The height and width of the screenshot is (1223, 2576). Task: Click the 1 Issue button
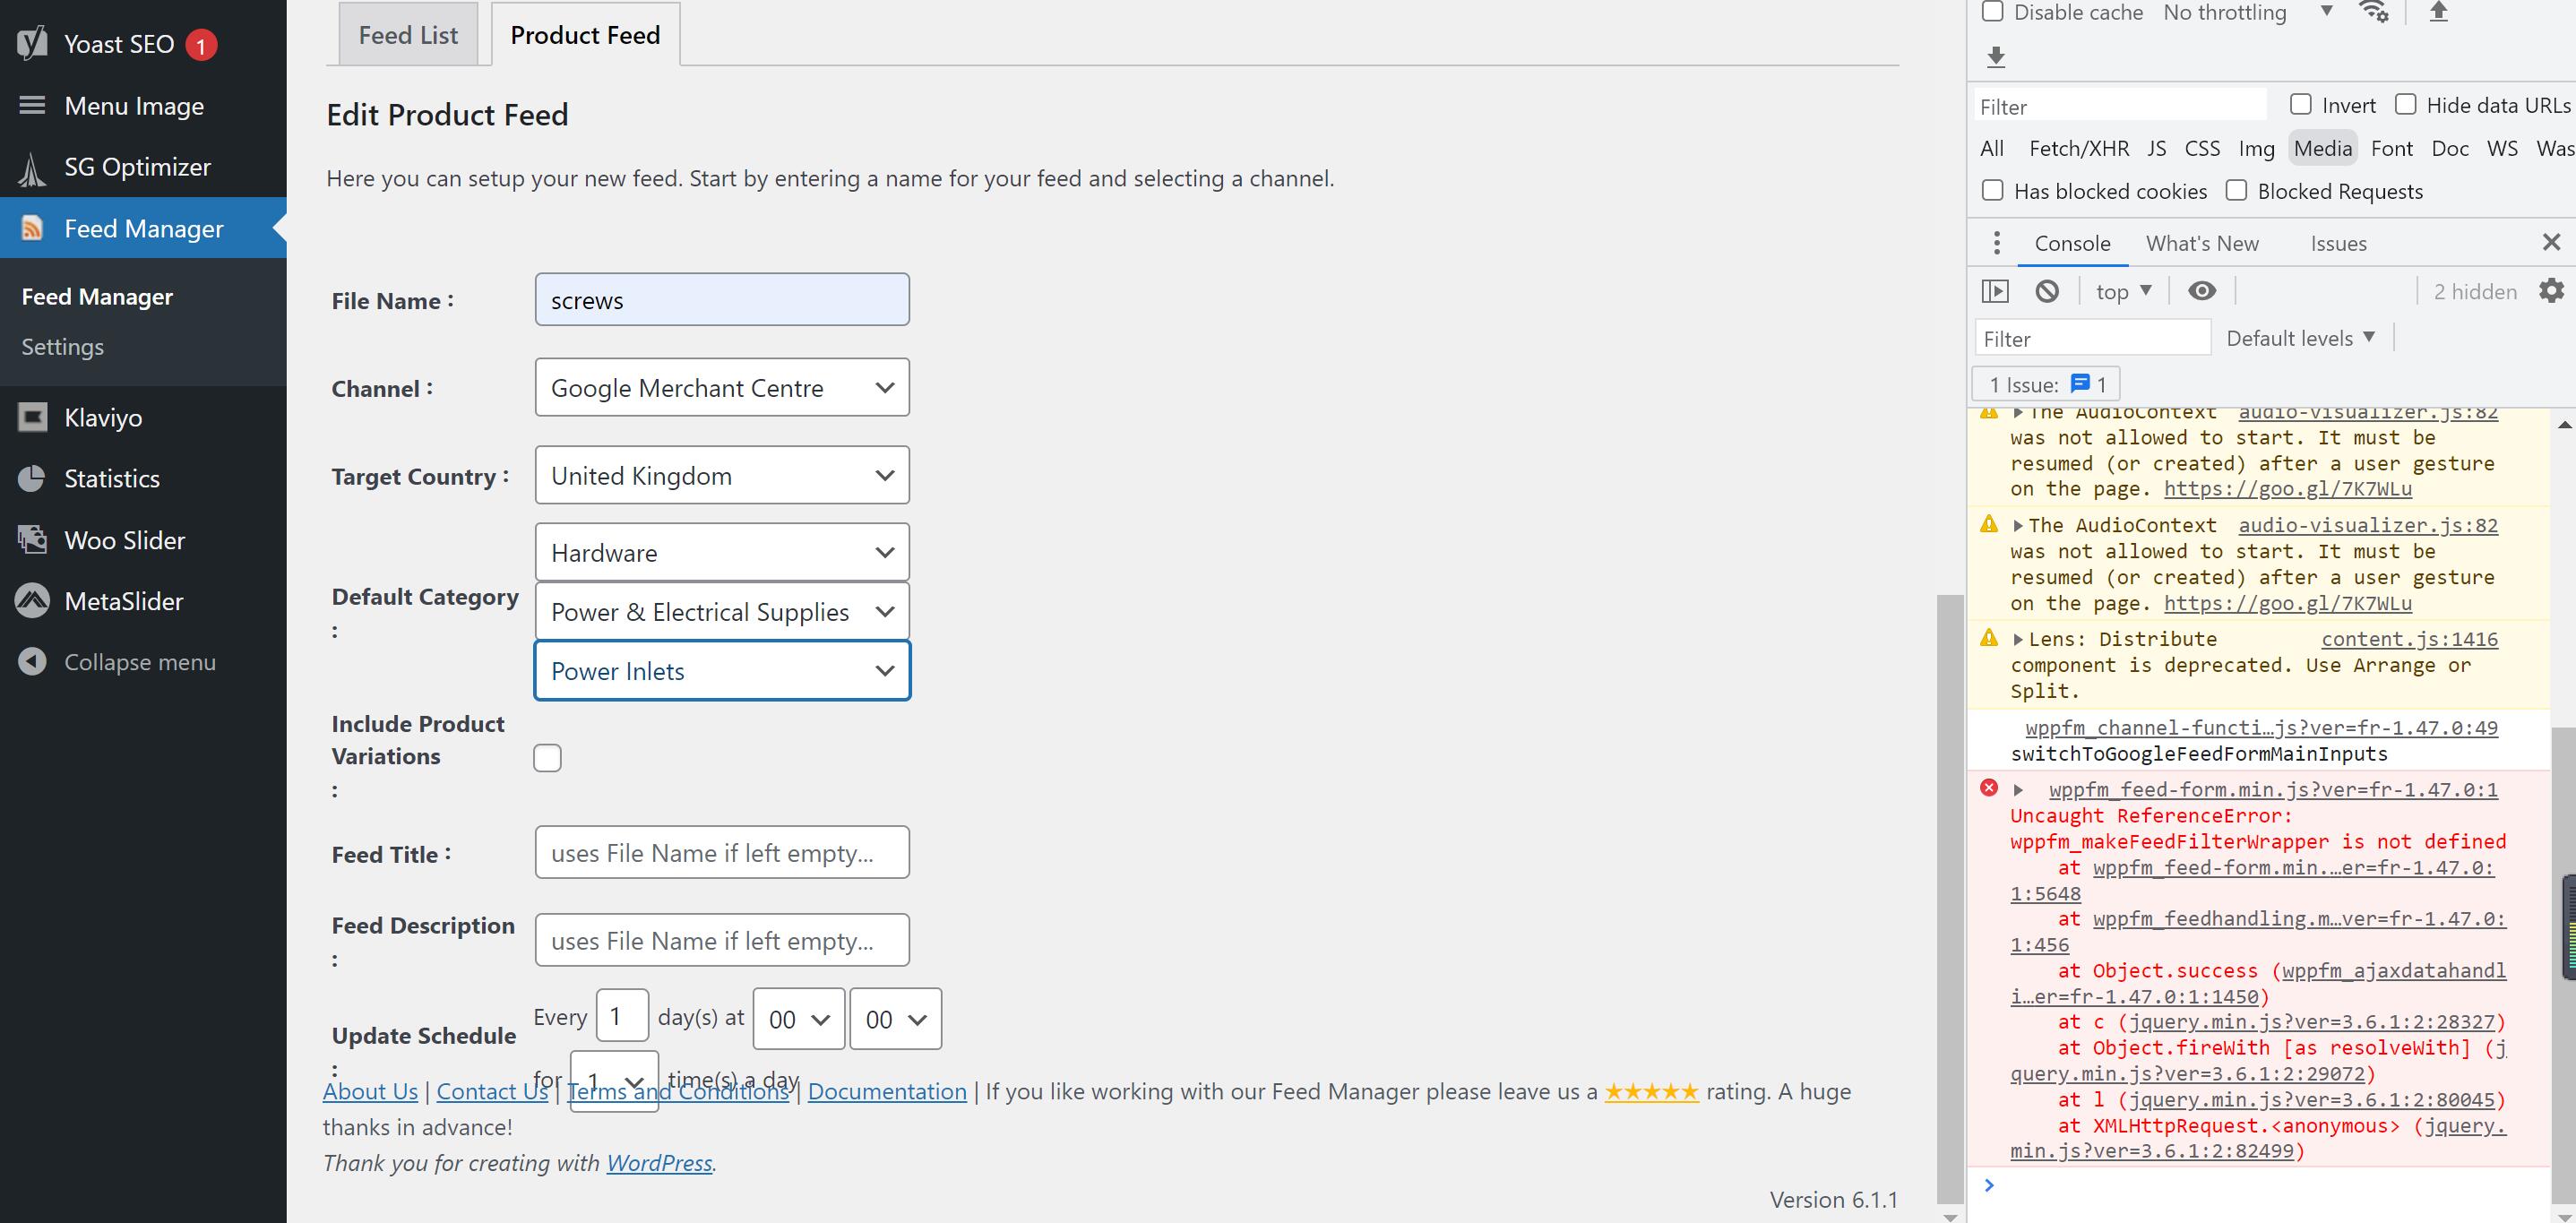point(2046,384)
